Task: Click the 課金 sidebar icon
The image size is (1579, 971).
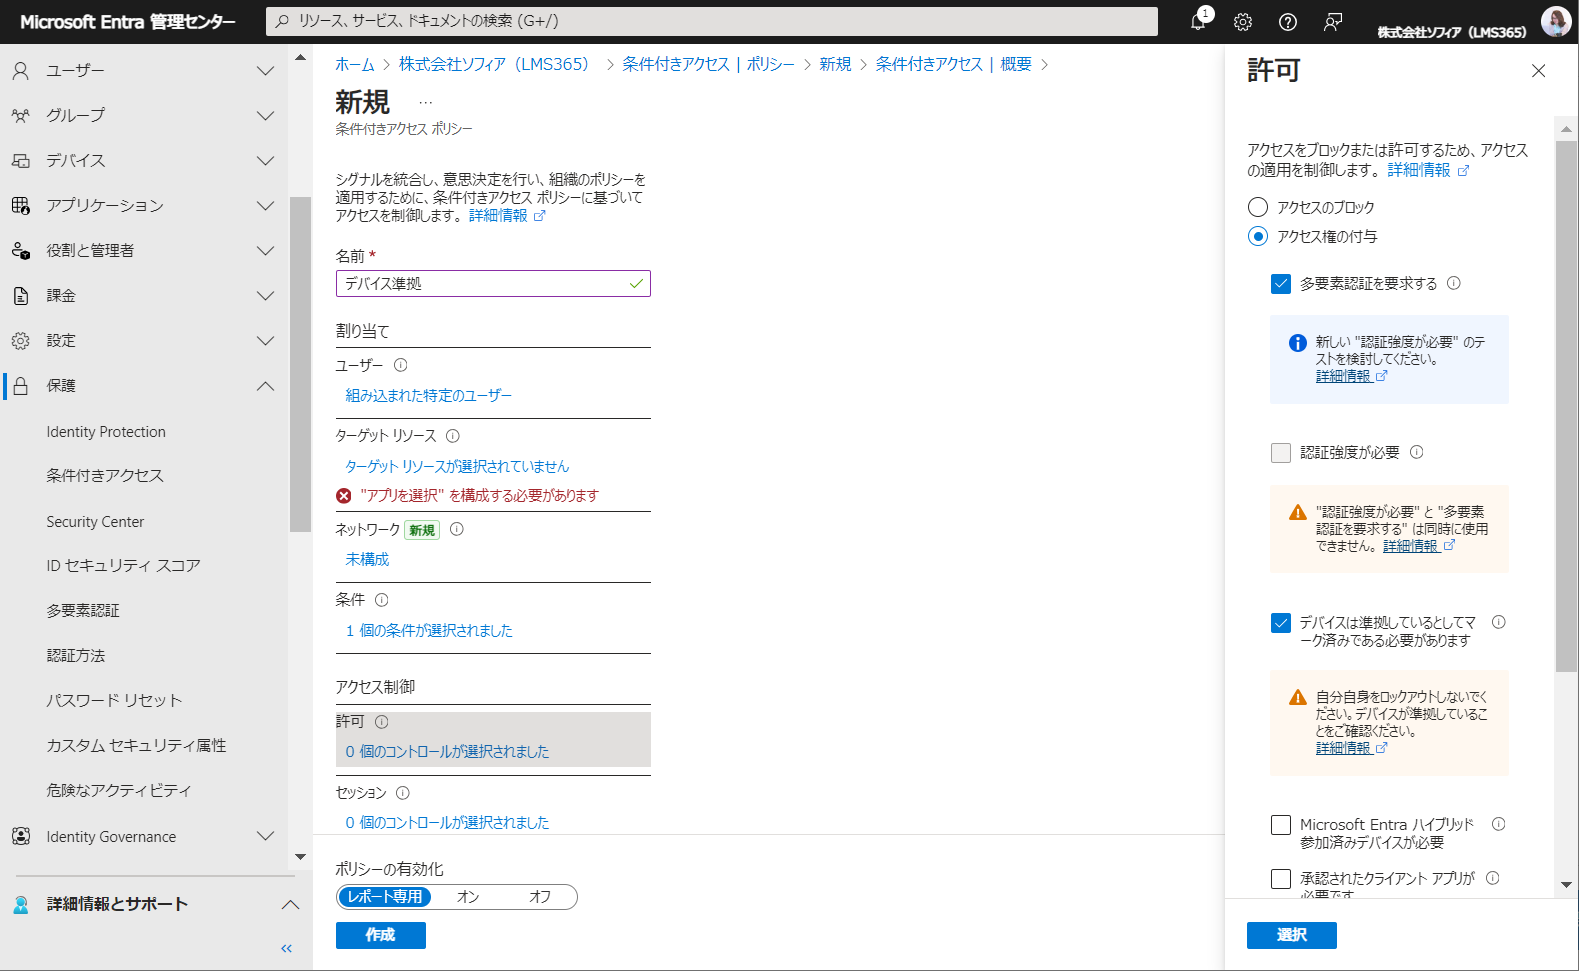Action: pyautogui.click(x=20, y=296)
